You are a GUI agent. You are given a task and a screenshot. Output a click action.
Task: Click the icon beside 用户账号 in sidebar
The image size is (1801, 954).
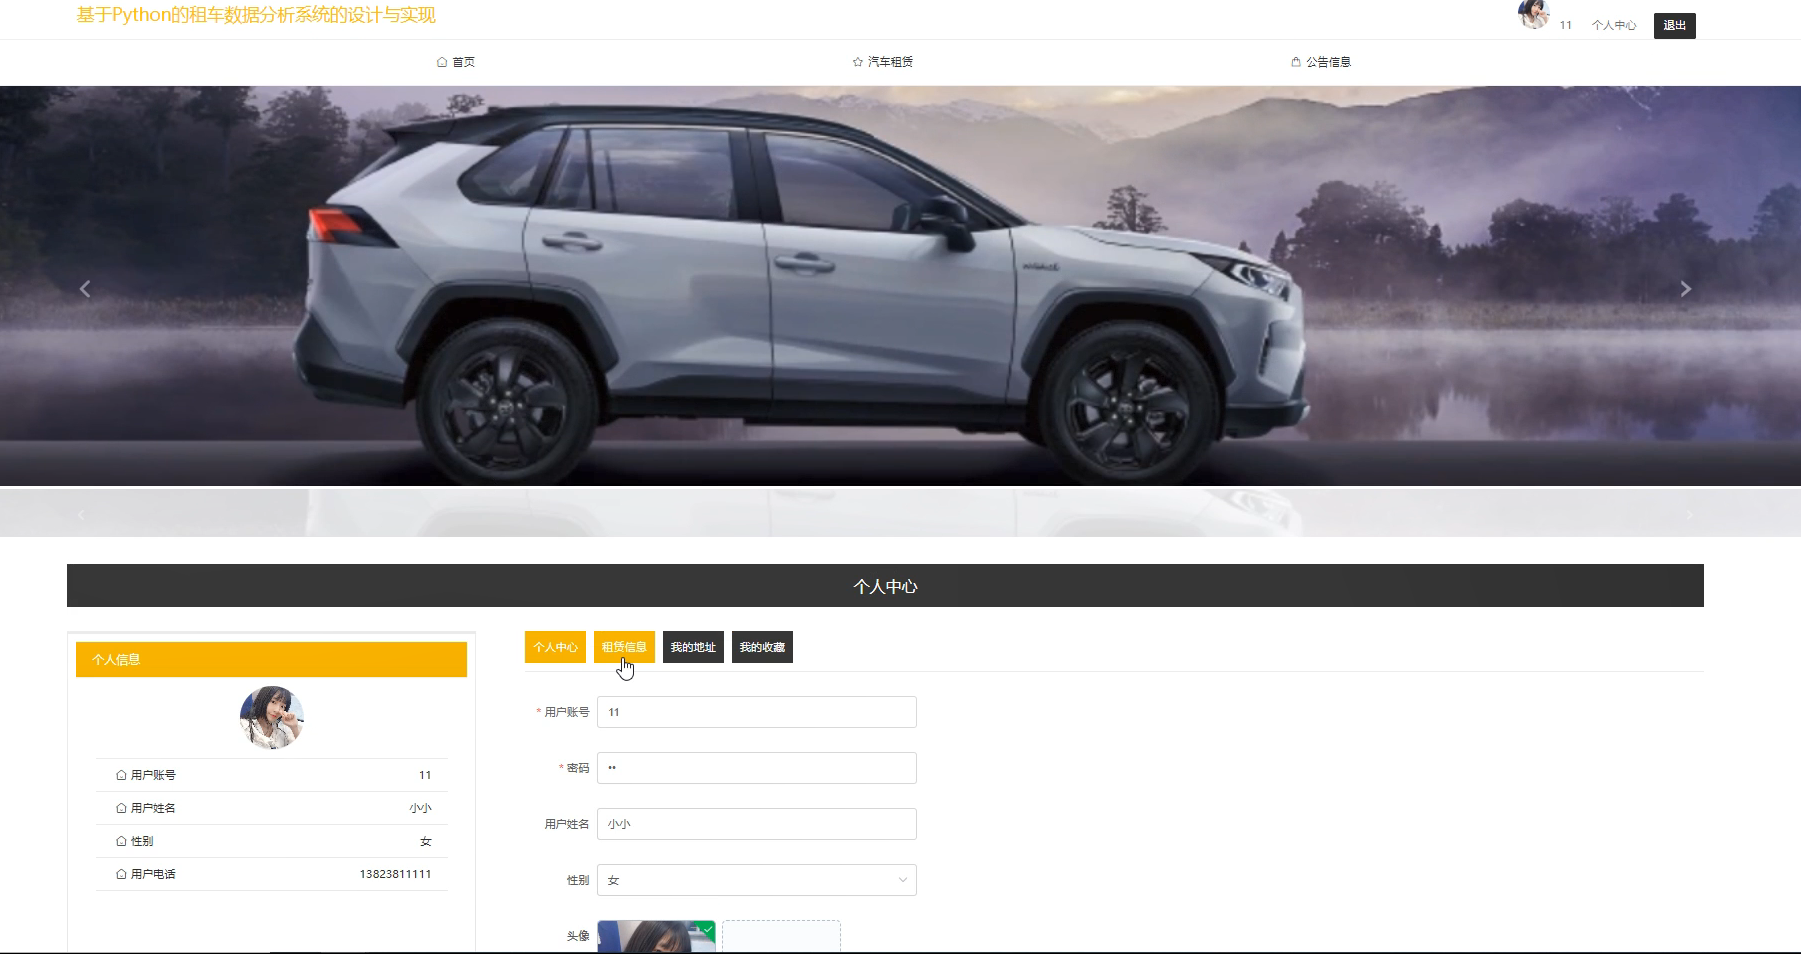click(121, 775)
